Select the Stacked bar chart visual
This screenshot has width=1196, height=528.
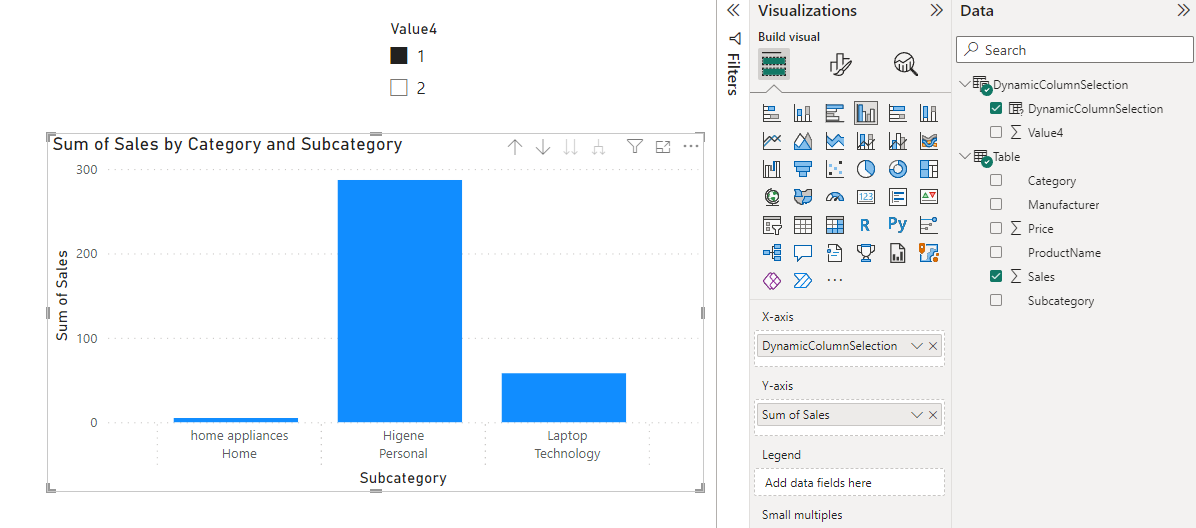[x=771, y=114]
